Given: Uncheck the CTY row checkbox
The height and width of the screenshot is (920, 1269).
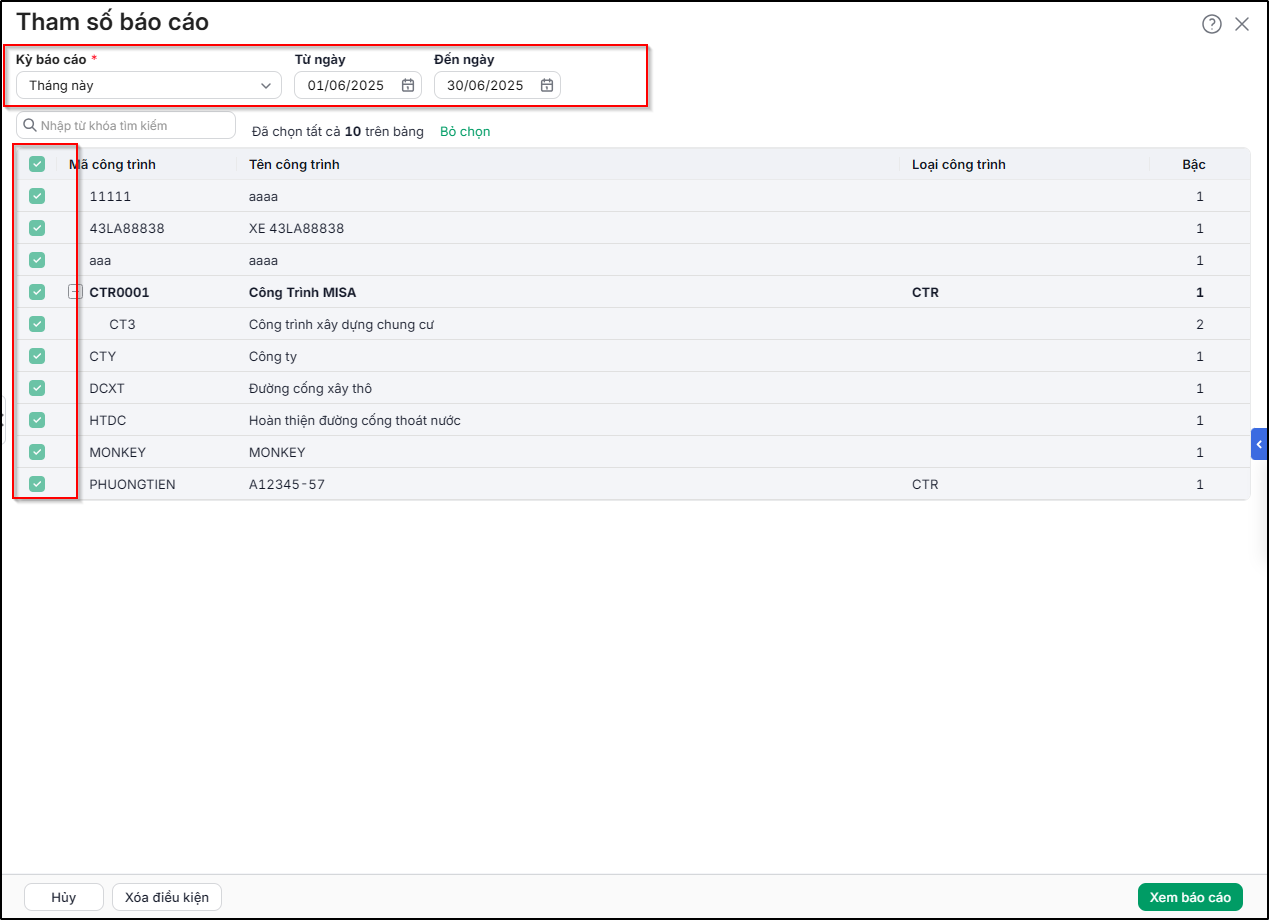Looking at the screenshot, I should pos(37,356).
